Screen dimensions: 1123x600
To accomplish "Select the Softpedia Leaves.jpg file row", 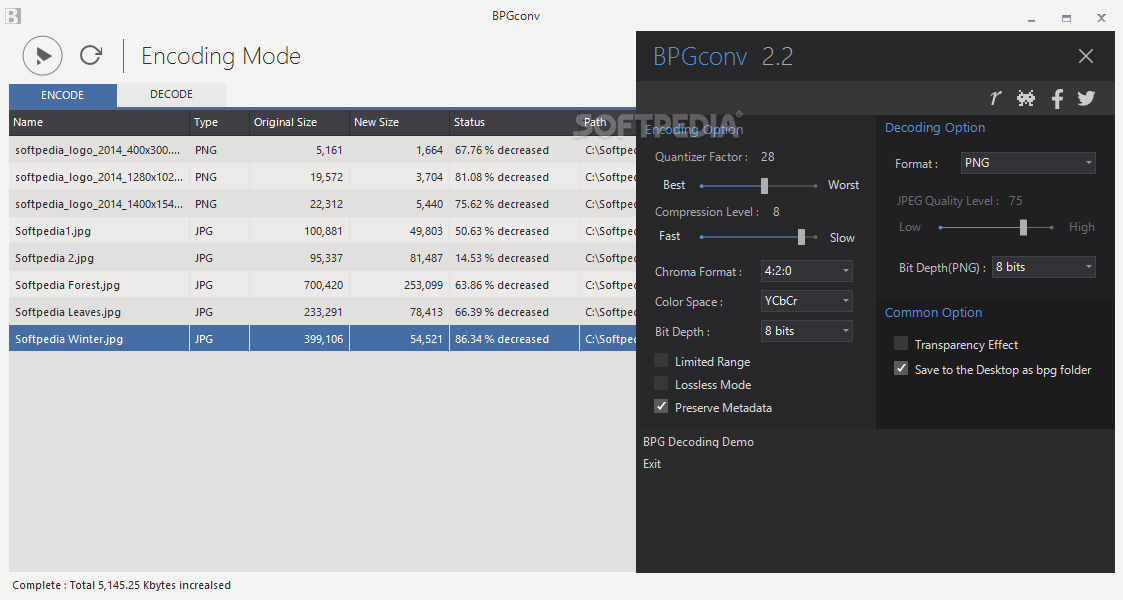I will [322, 312].
